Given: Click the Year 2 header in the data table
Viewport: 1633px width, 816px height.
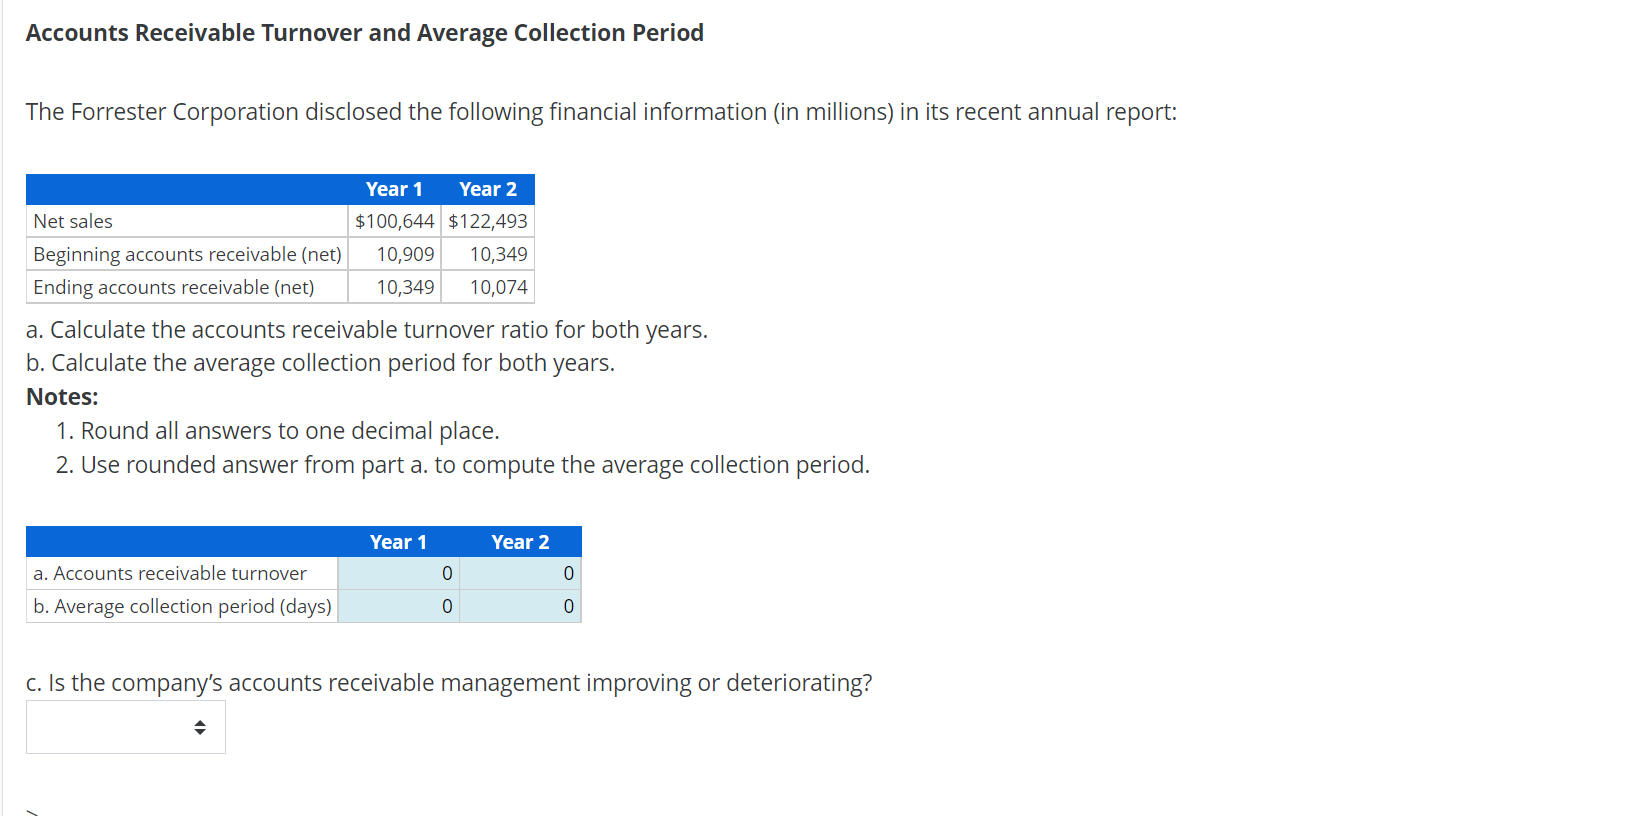Looking at the screenshot, I should tap(488, 188).
